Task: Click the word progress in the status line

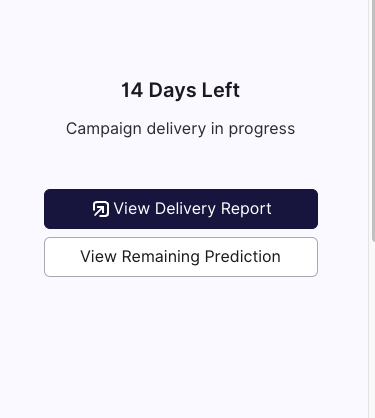Action: tap(262, 130)
